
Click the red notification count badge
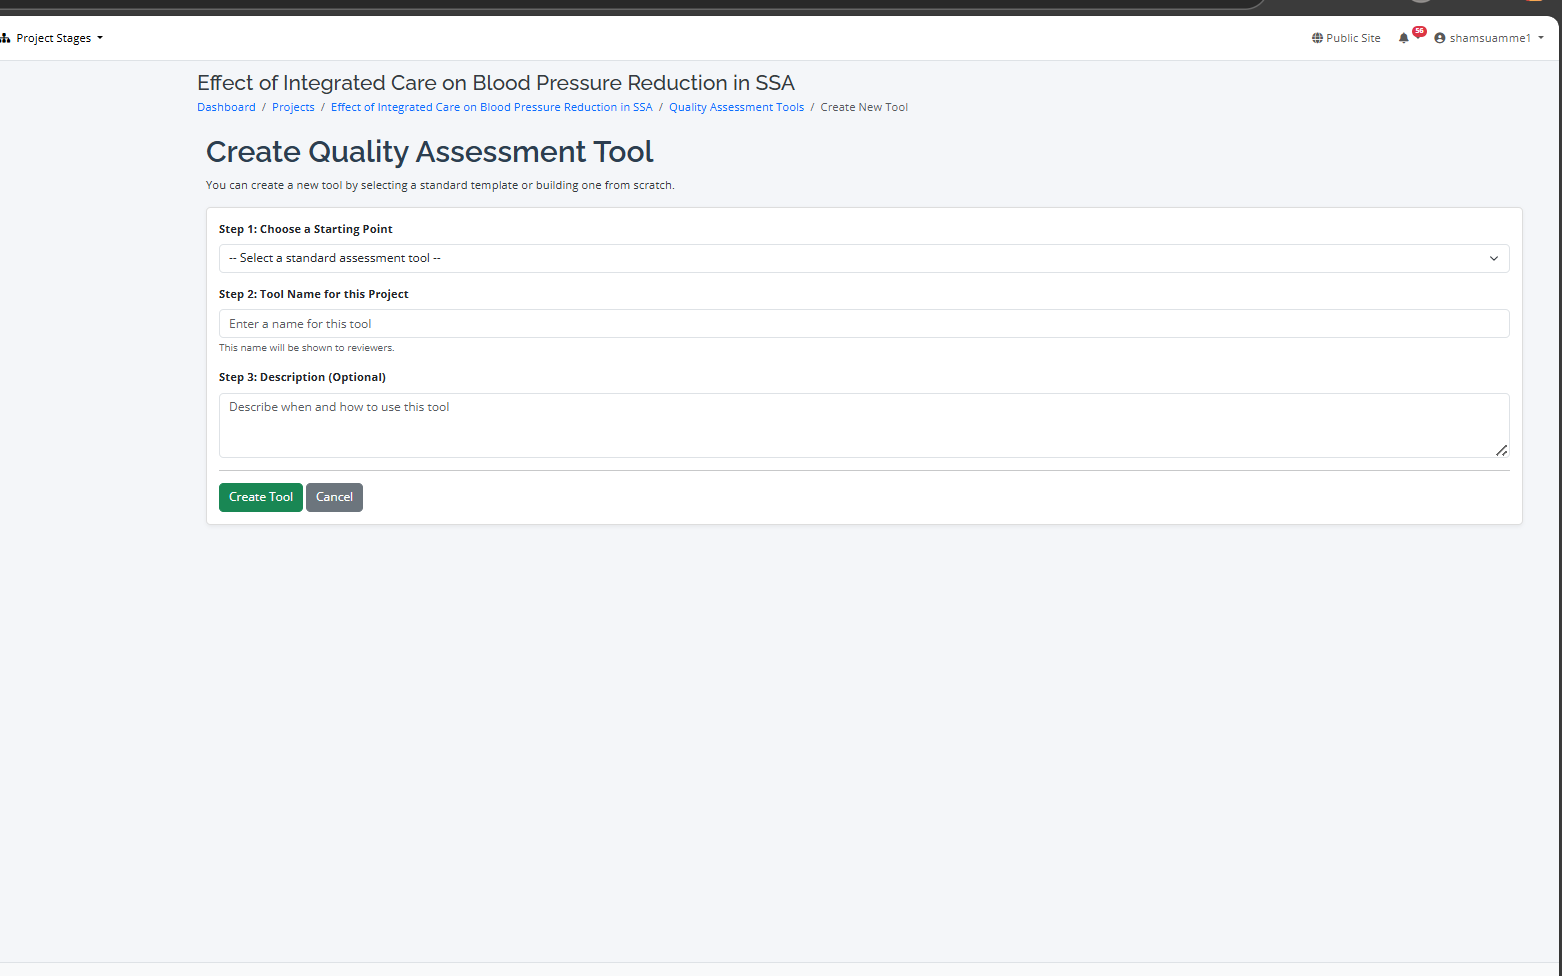(1419, 31)
